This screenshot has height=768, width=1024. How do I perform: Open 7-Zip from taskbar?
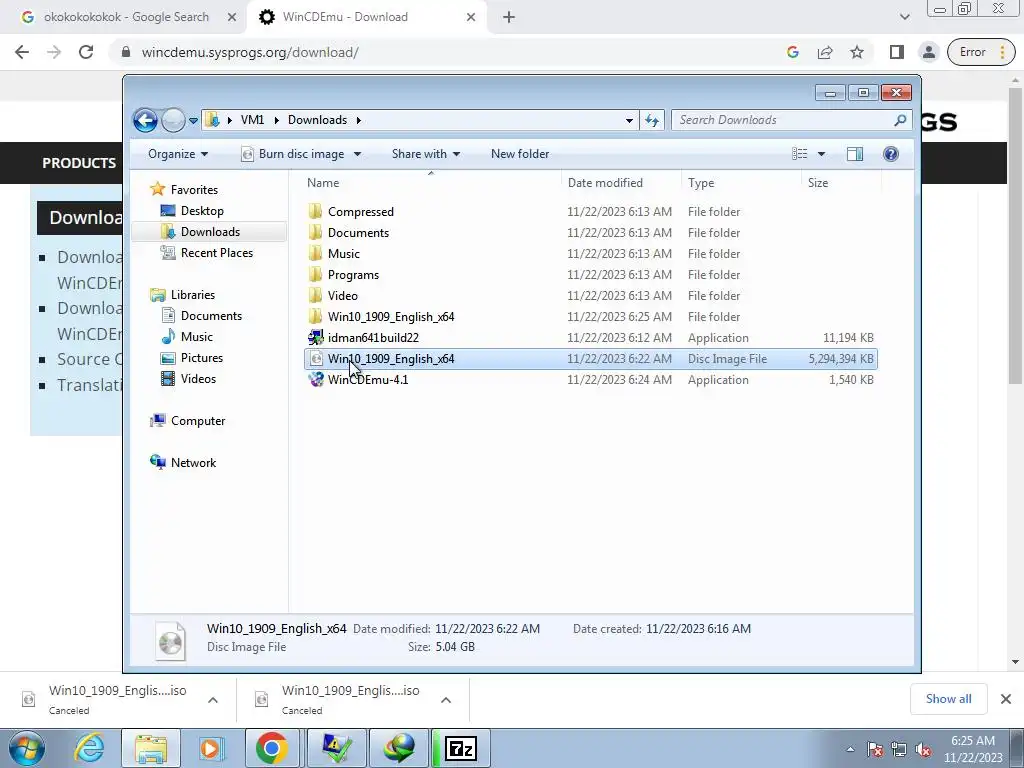(x=461, y=748)
